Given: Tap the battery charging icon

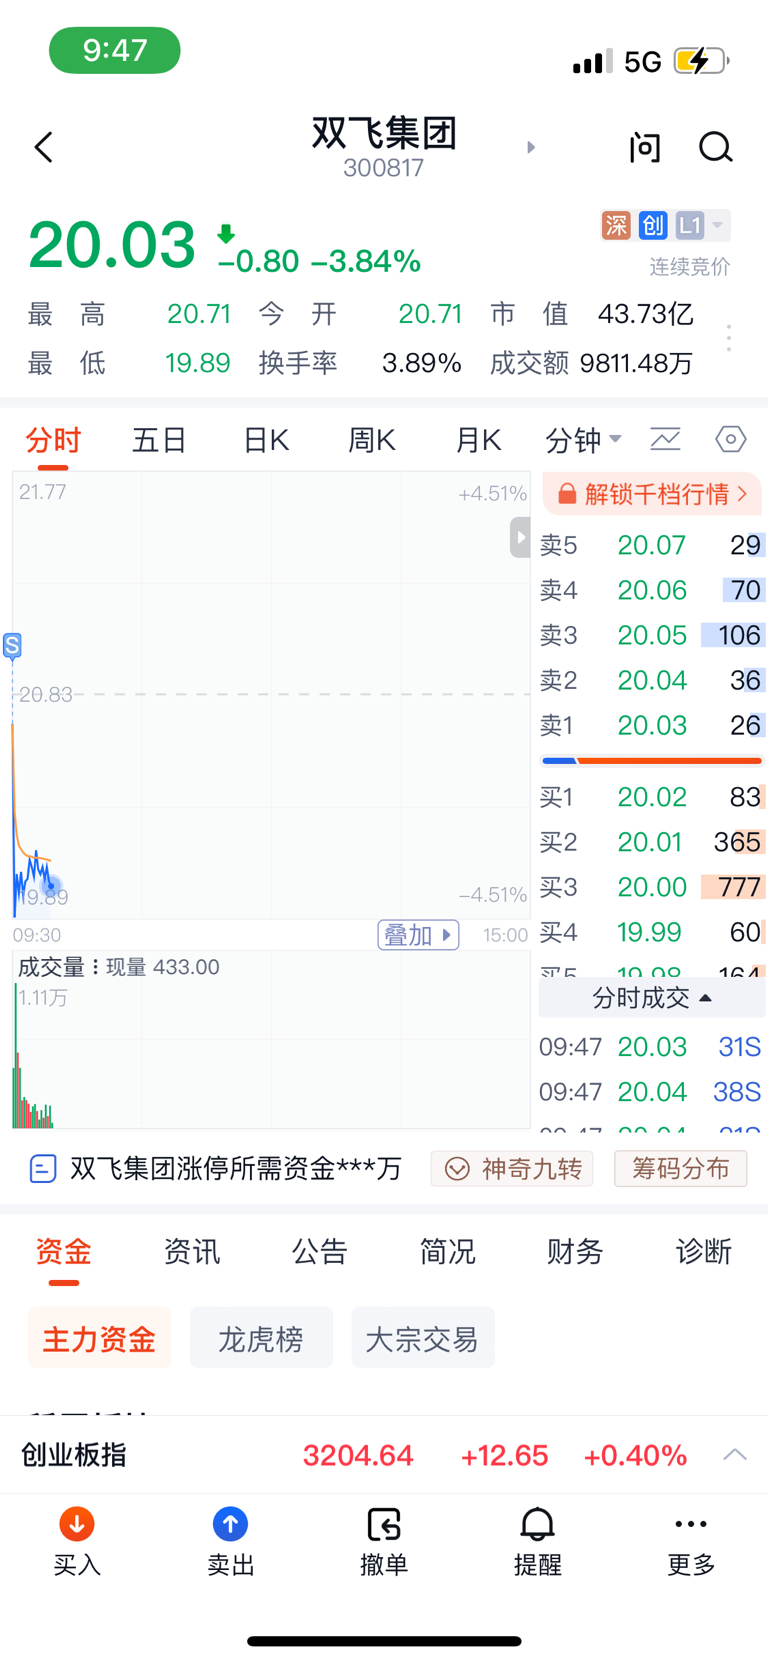Looking at the screenshot, I should click(x=701, y=61).
